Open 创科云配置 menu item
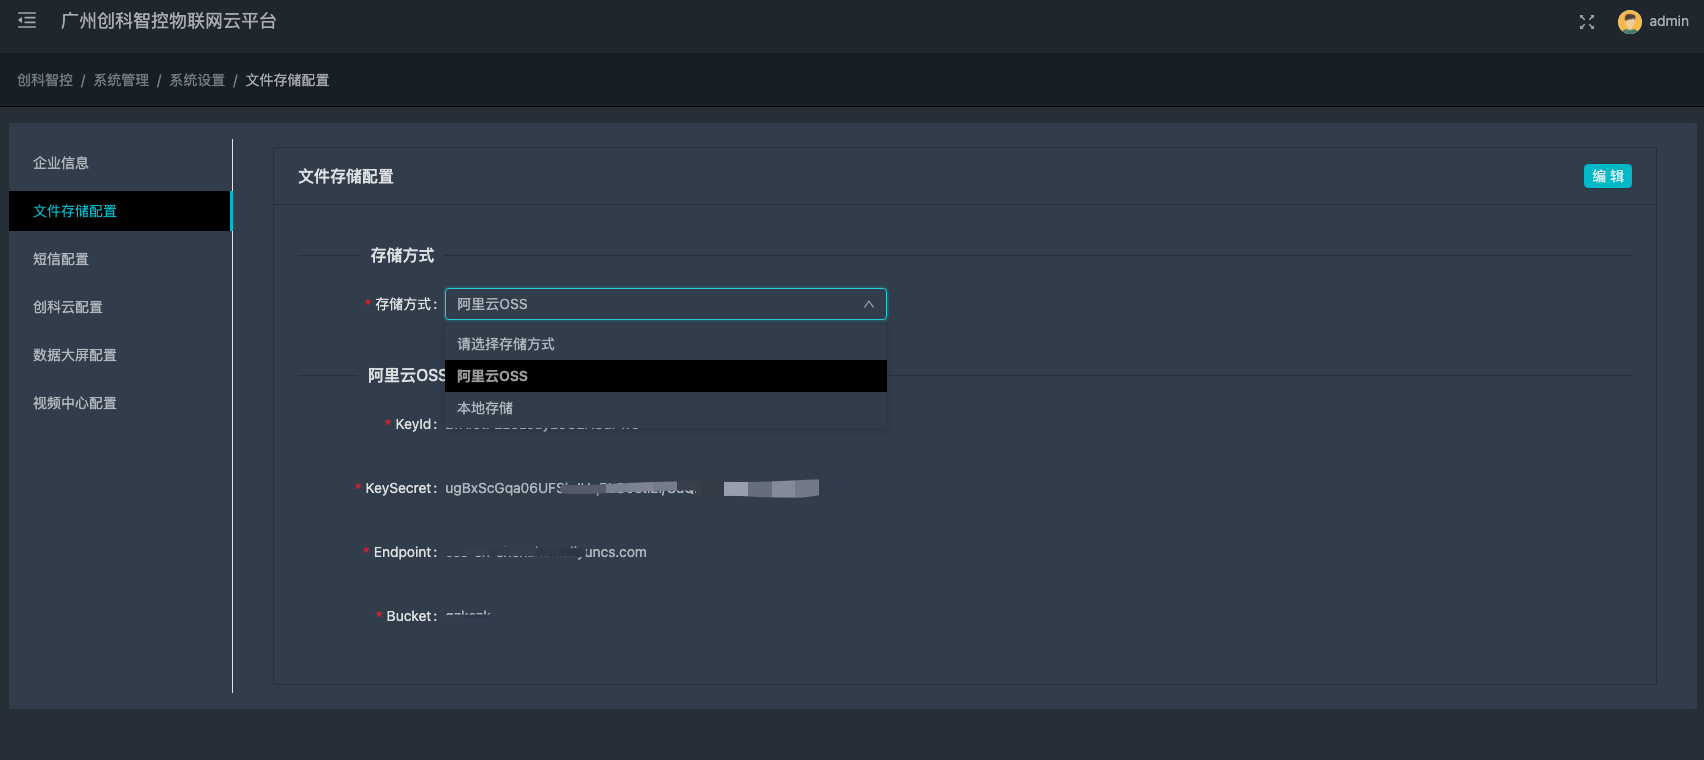 68,307
